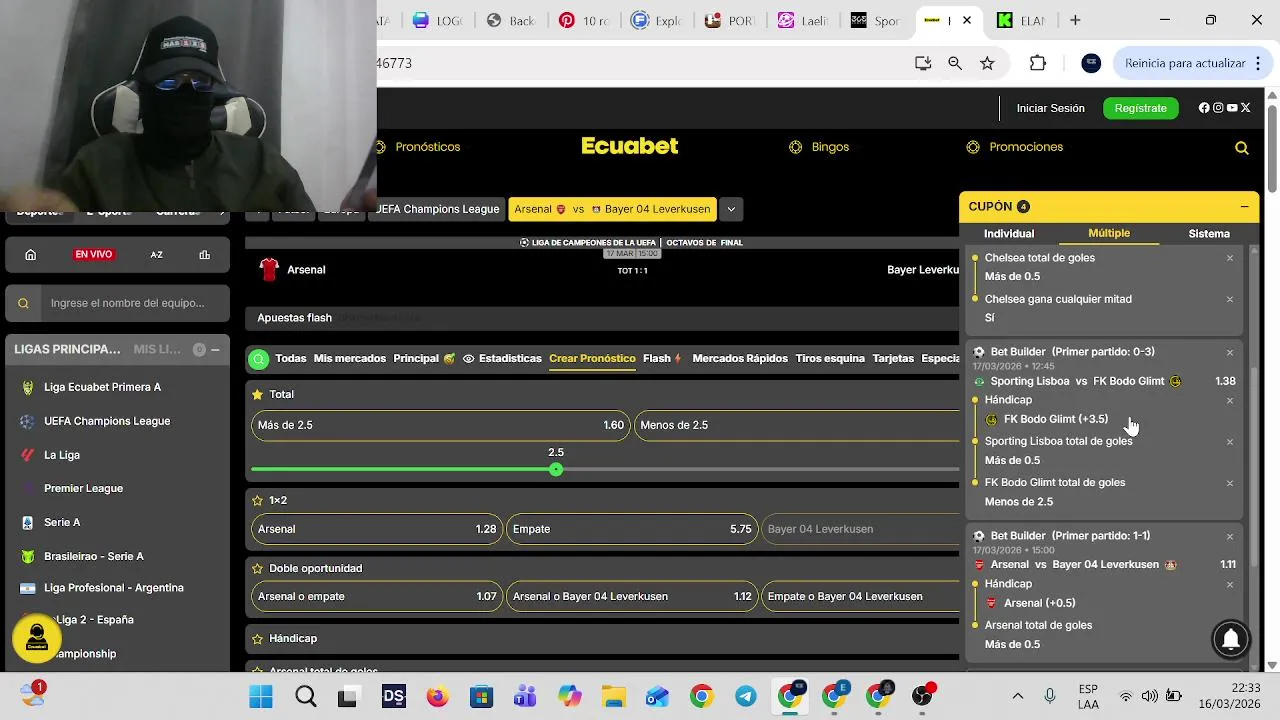Click Iniciar Sesión link
Image resolution: width=1280 pixels, height=720 pixels.
1050,108
